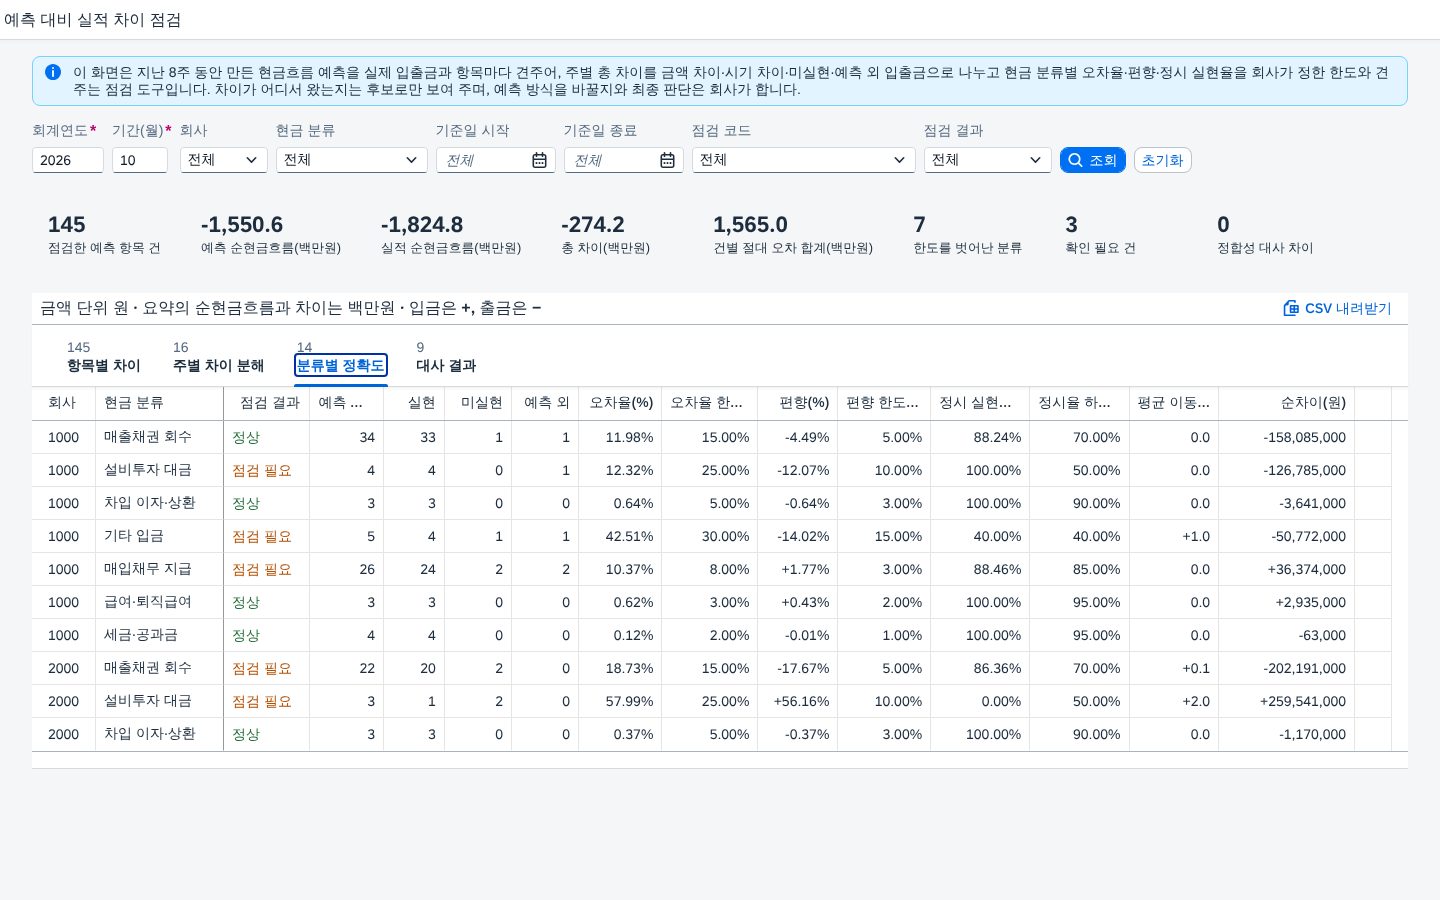The image size is (1440, 900).
Task: Select the 분류별 정확도 tab
Action: pyautogui.click(x=341, y=365)
